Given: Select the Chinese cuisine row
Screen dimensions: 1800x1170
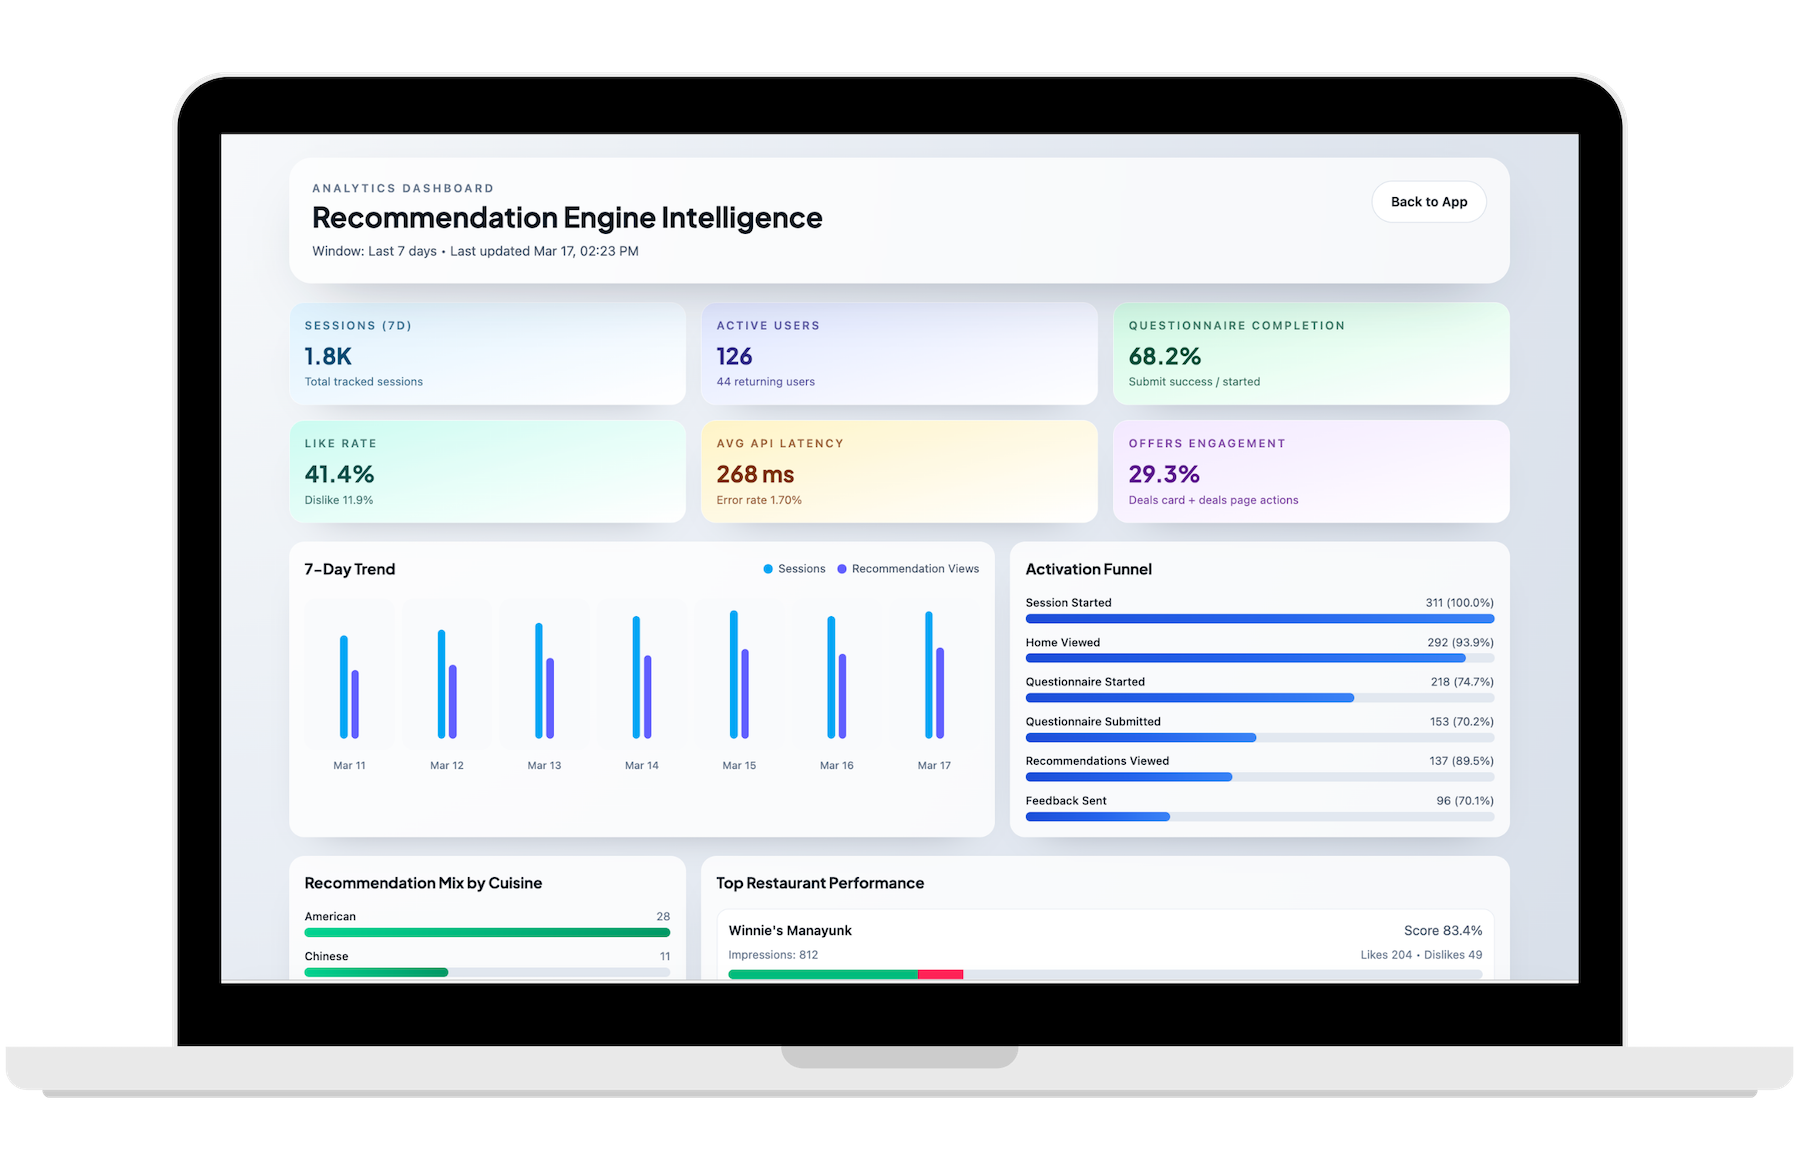Looking at the screenshot, I should click(x=487, y=962).
